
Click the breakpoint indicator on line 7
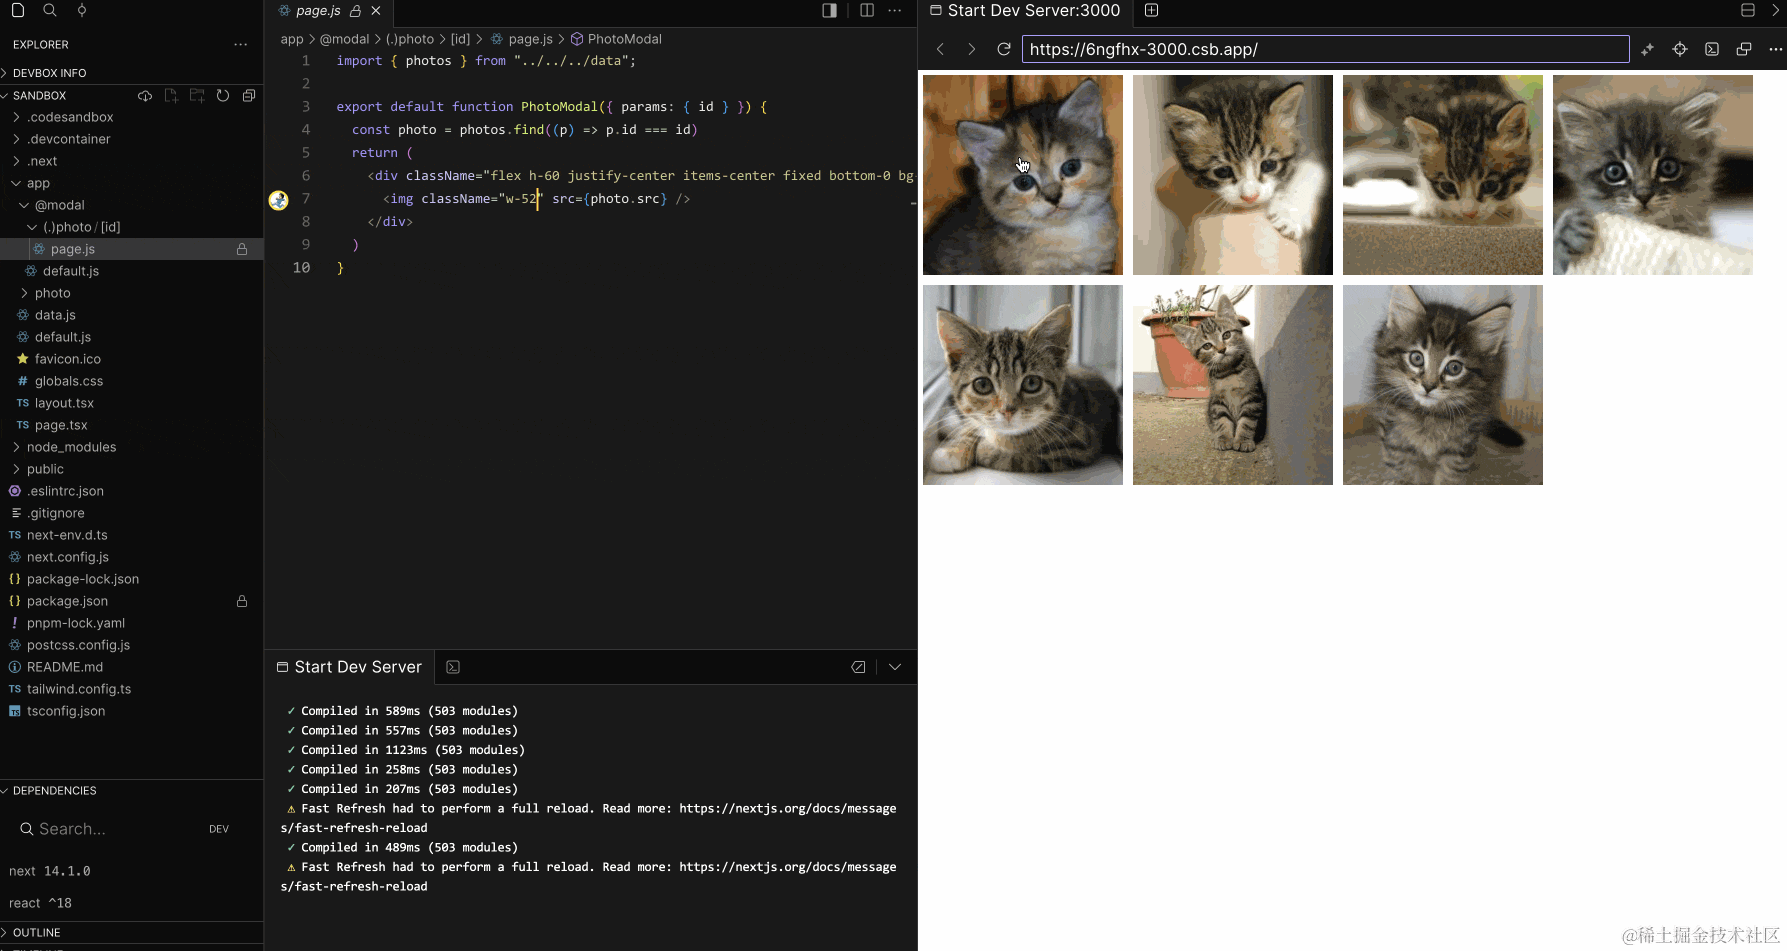point(278,199)
